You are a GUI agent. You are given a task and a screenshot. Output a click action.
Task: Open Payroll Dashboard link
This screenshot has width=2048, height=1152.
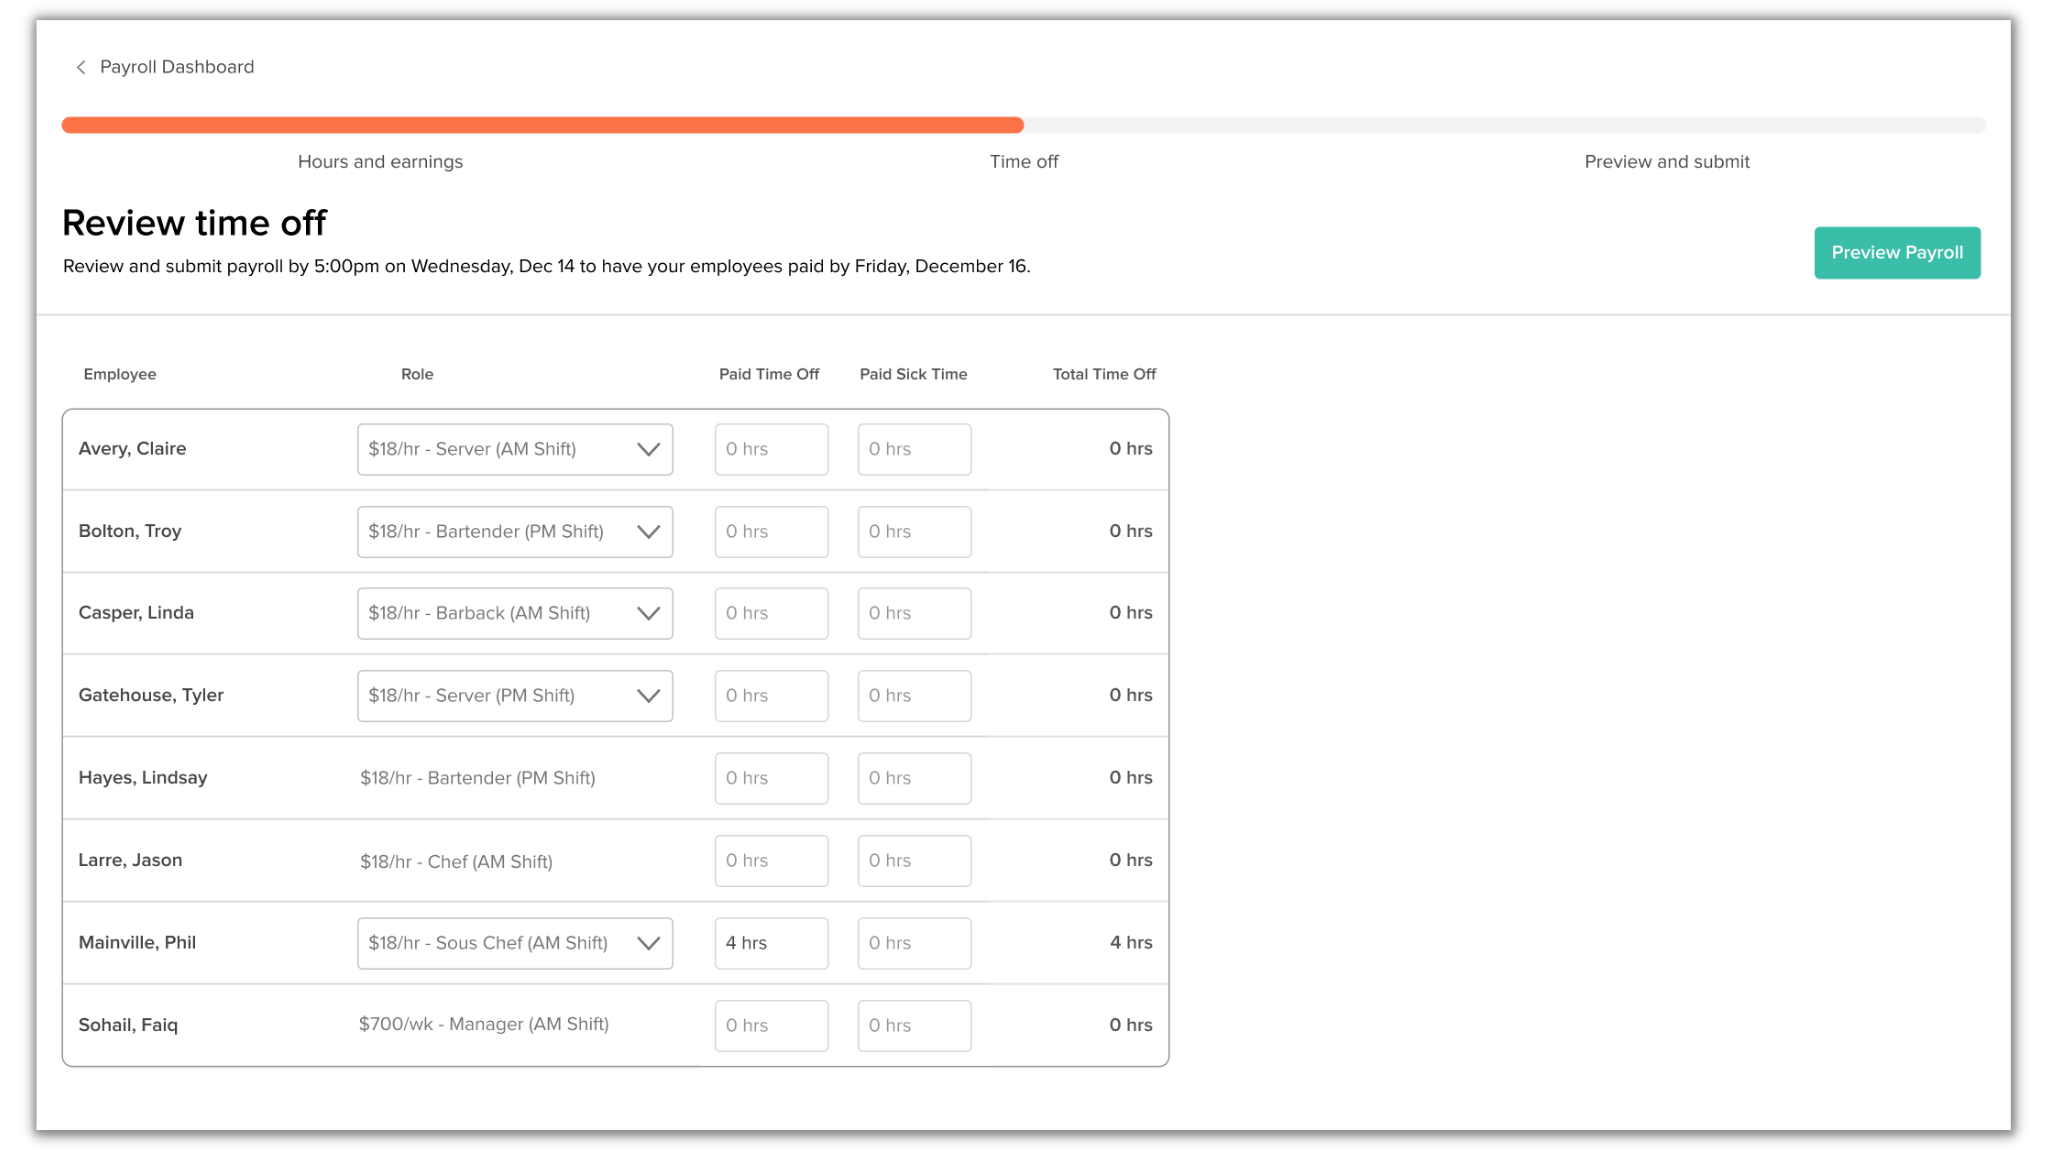[177, 67]
